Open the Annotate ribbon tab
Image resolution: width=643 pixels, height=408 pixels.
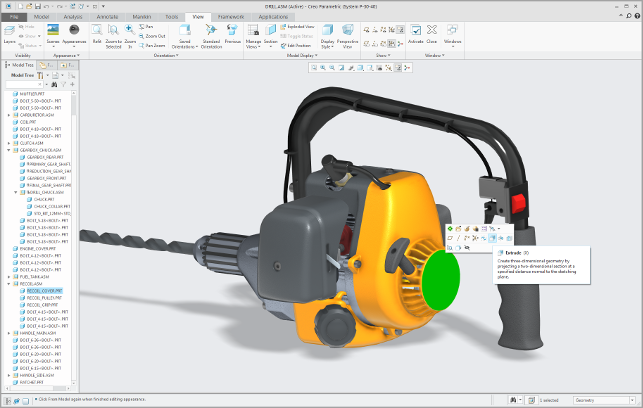[107, 17]
